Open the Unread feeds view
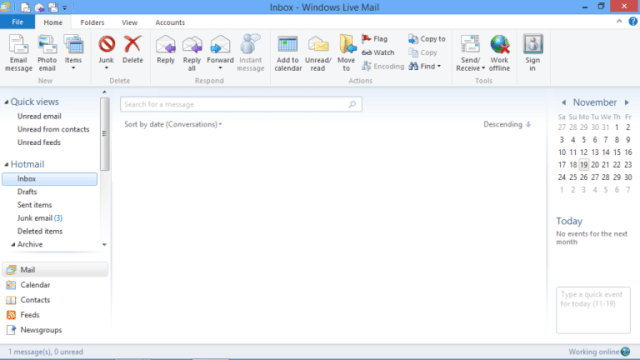Screen dimensions: 640x360 (x=39, y=142)
